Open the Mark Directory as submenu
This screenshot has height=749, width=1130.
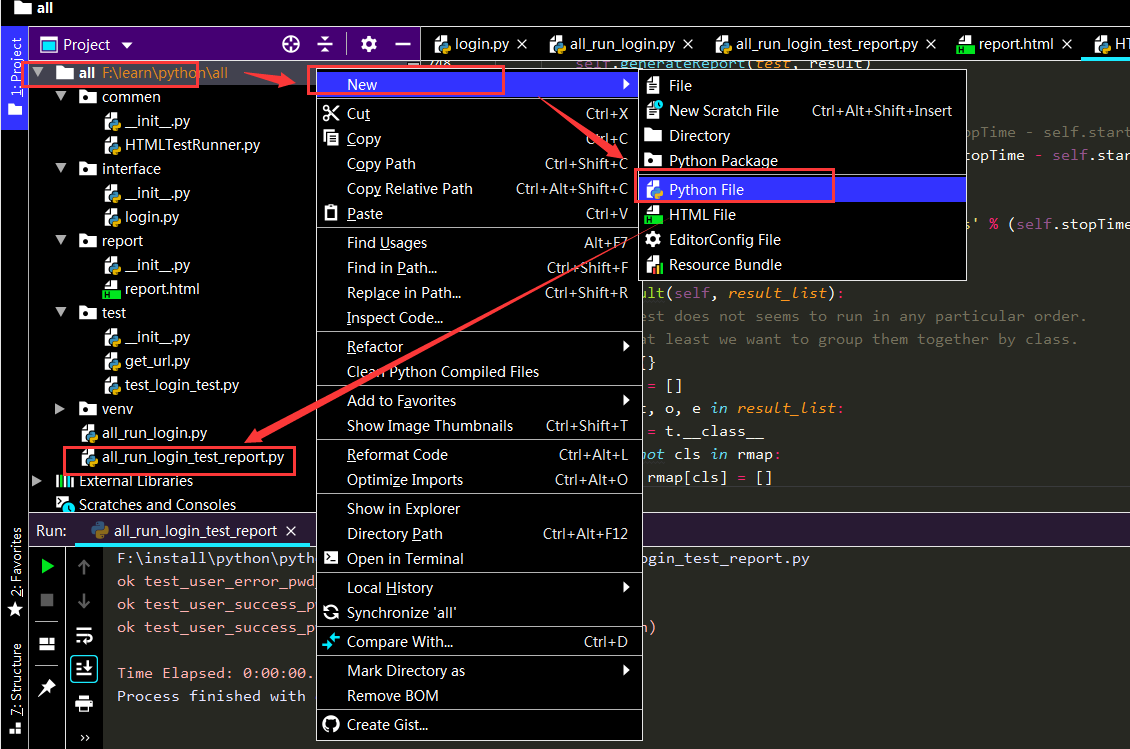[479, 670]
